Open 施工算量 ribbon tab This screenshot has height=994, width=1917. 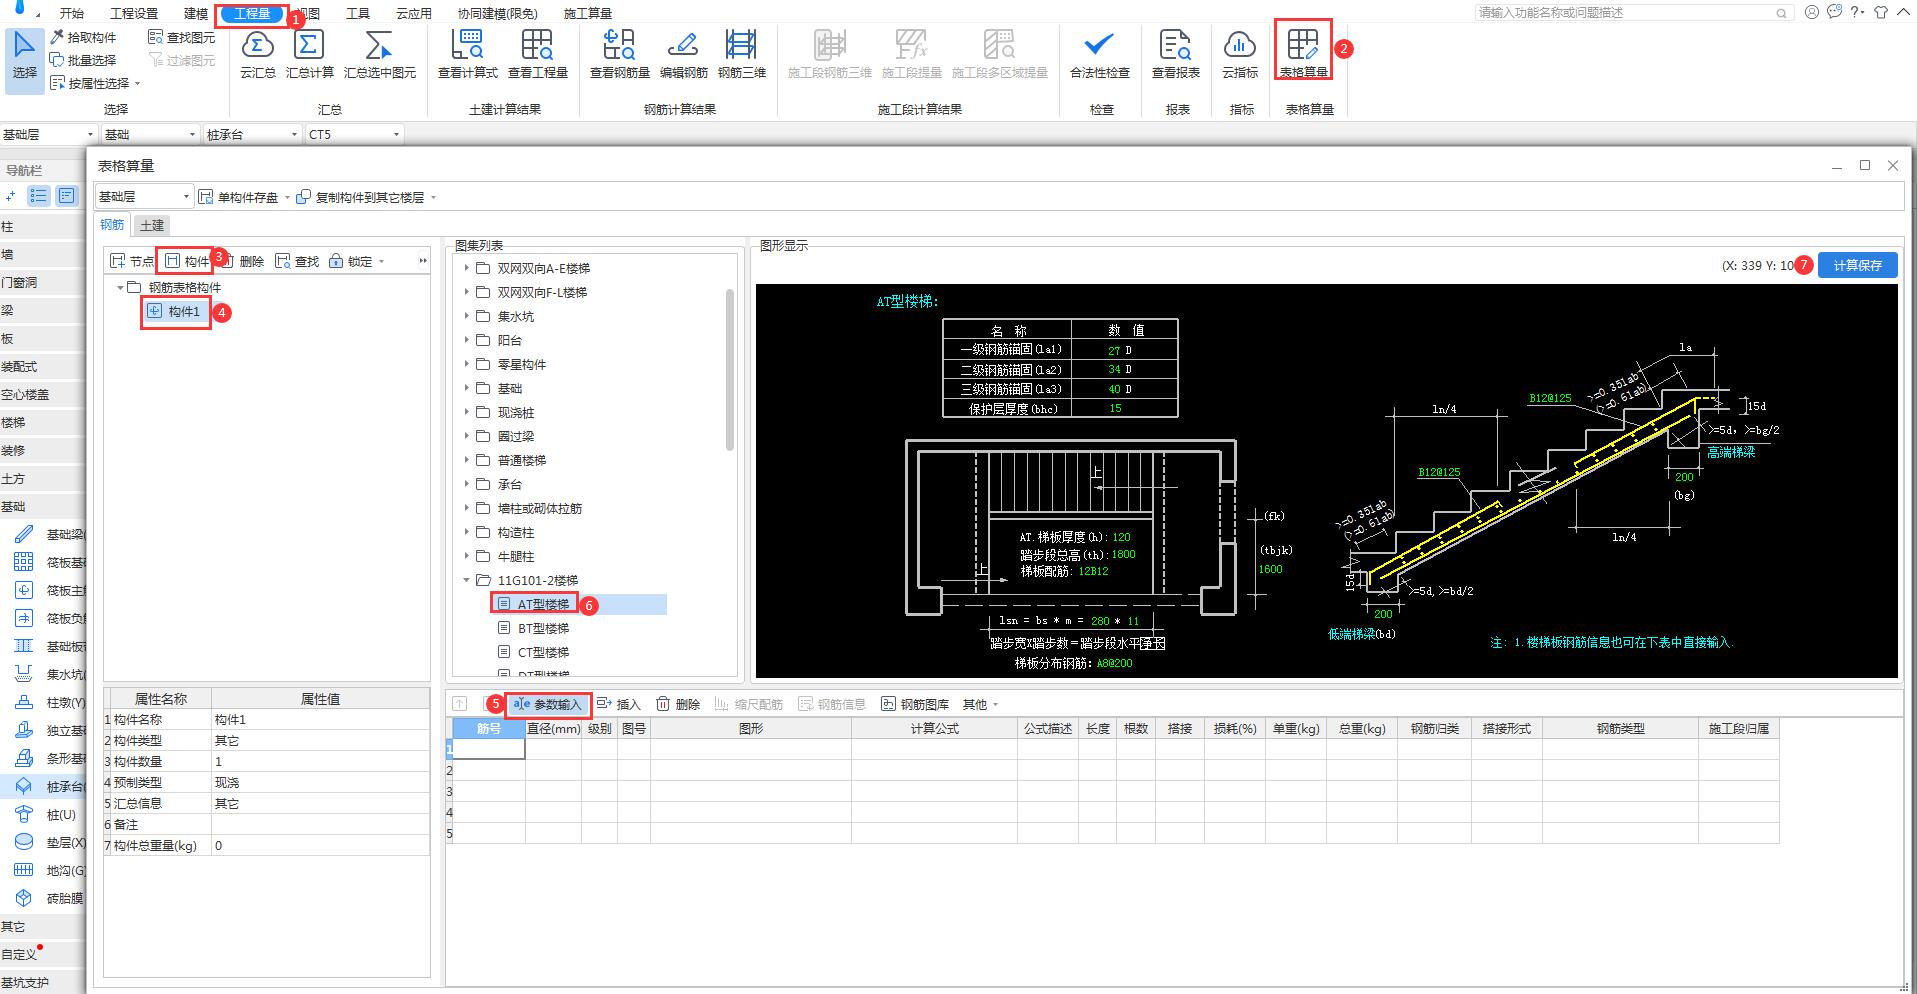[x=587, y=14]
